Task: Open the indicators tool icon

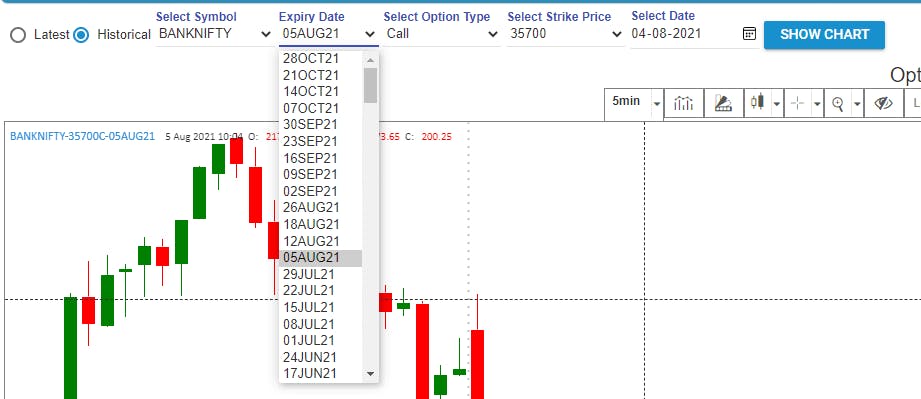Action: click(x=684, y=103)
